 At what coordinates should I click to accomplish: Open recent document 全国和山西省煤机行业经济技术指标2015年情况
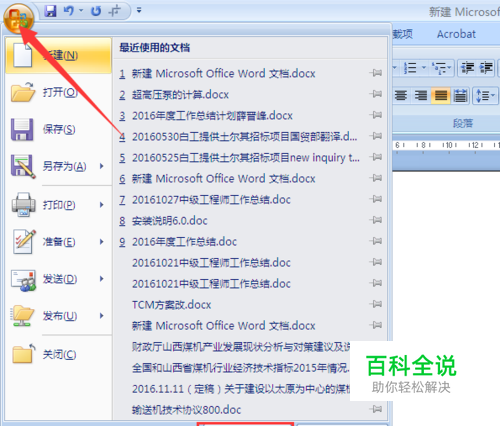[241, 368]
